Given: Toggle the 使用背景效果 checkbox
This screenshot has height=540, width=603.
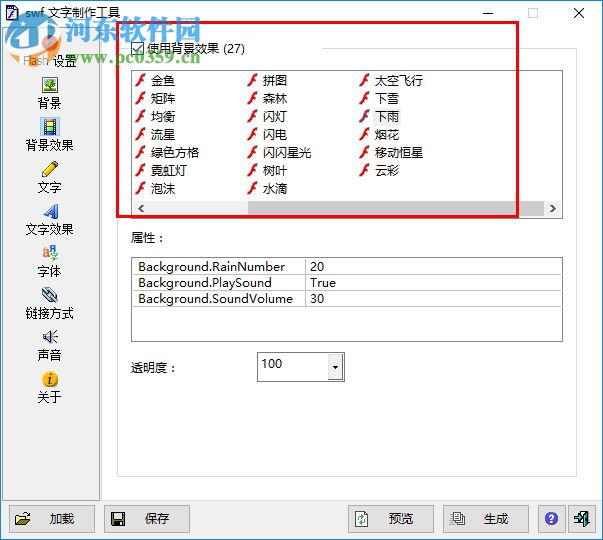Looking at the screenshot, I should click(x=137, y=48).
